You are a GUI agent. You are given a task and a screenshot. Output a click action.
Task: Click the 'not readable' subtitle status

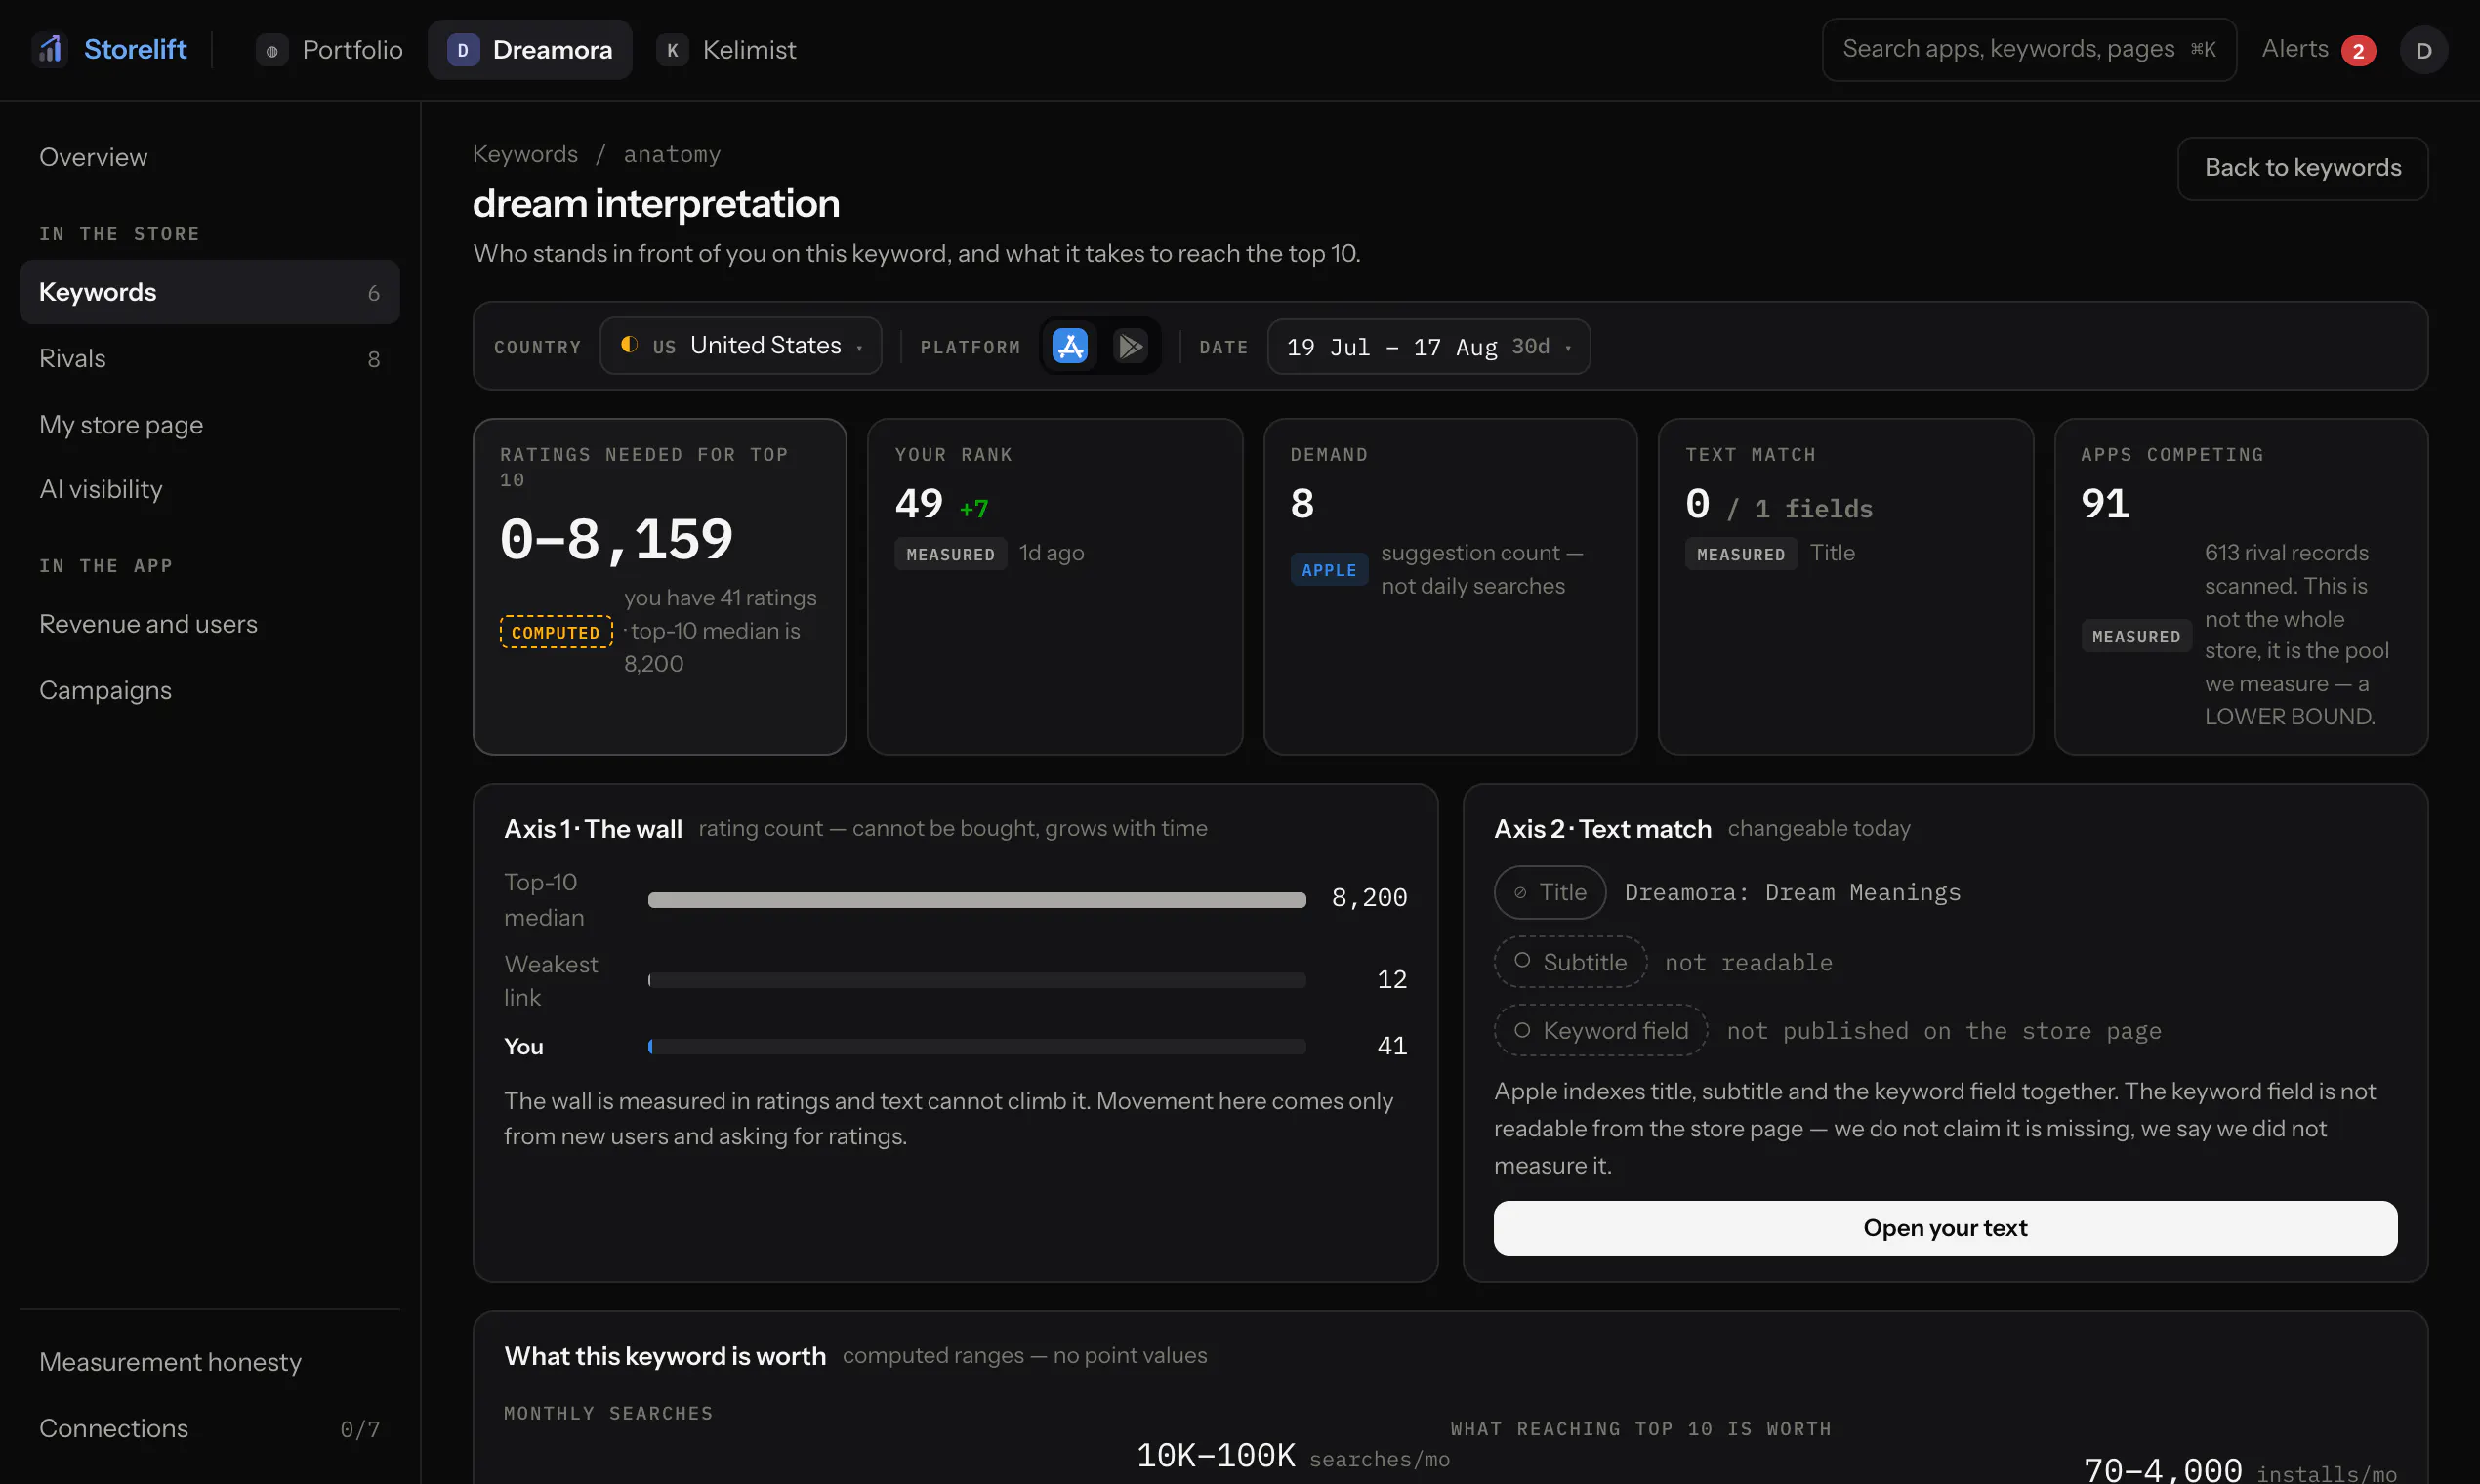click(x=1748, y=962)
